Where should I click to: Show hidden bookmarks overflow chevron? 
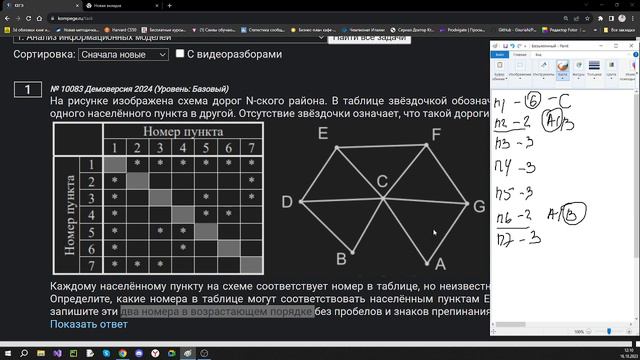[595, 30]
